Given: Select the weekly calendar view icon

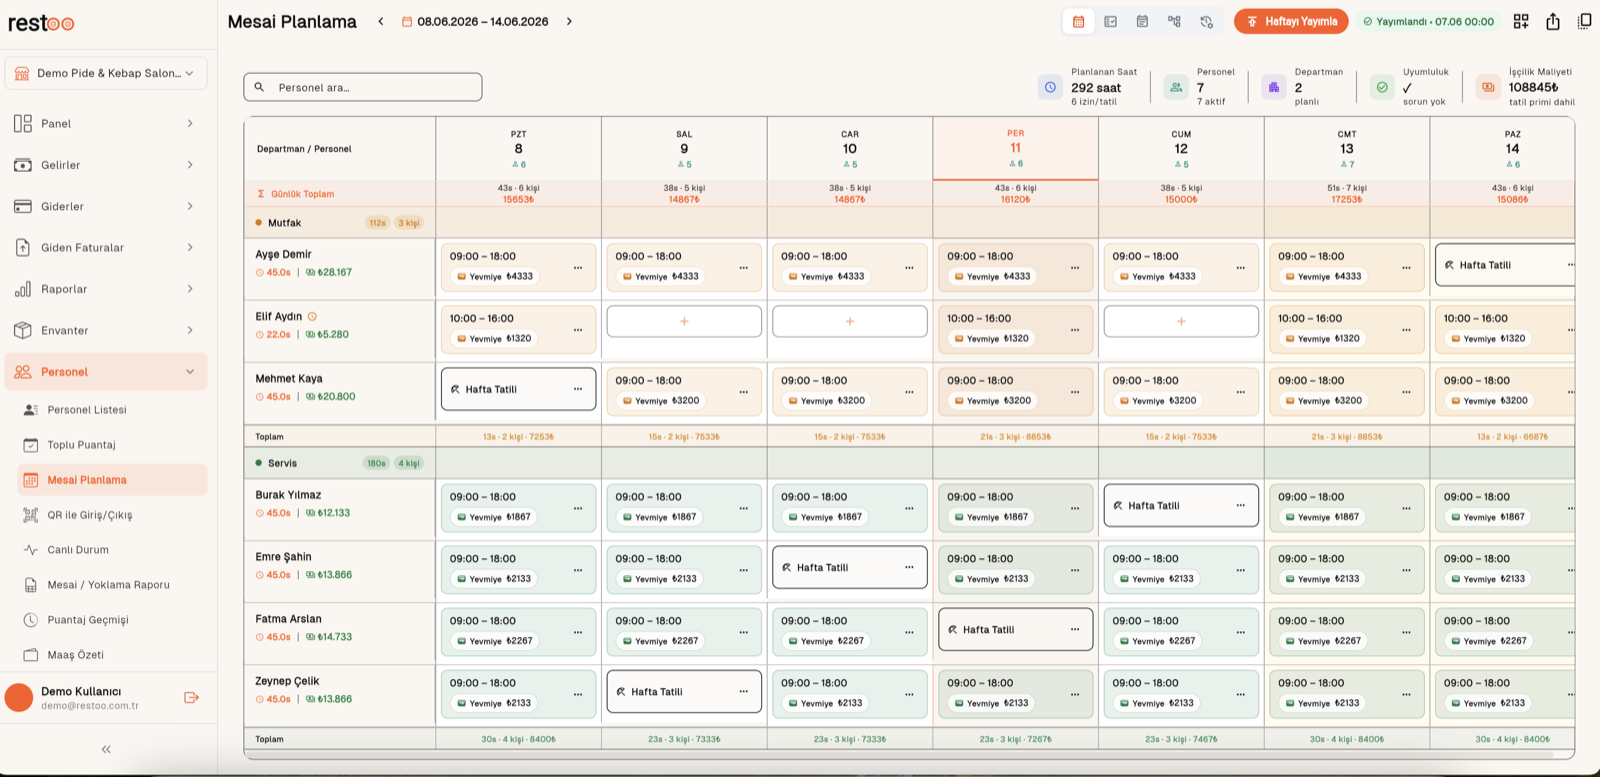Looking at the screenshot, I should coord(1078,21).
